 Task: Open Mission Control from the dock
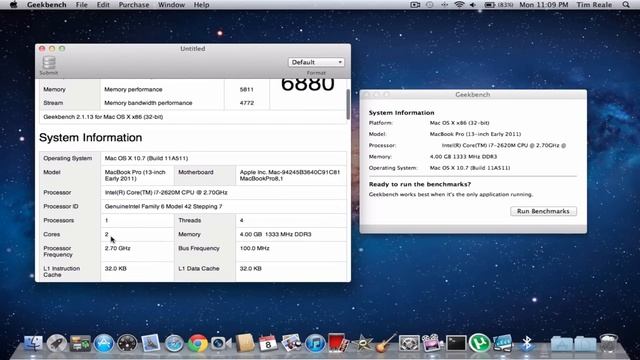click(x=80, y=344)
